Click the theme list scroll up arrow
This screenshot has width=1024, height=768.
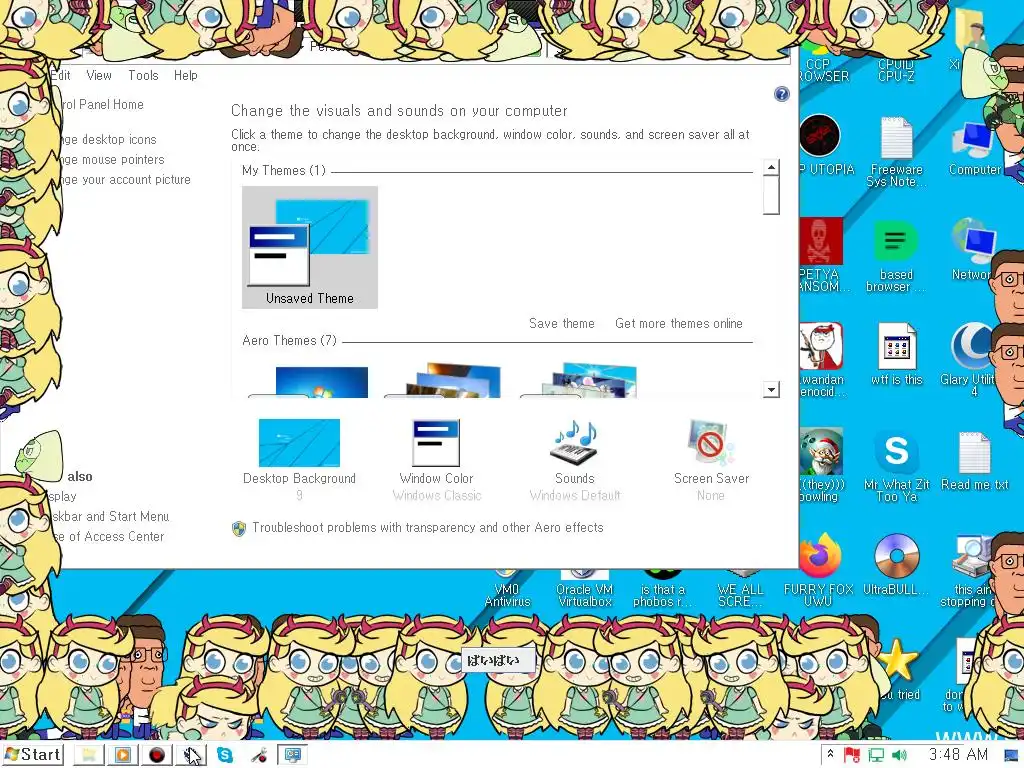click(x=771, y=167)
